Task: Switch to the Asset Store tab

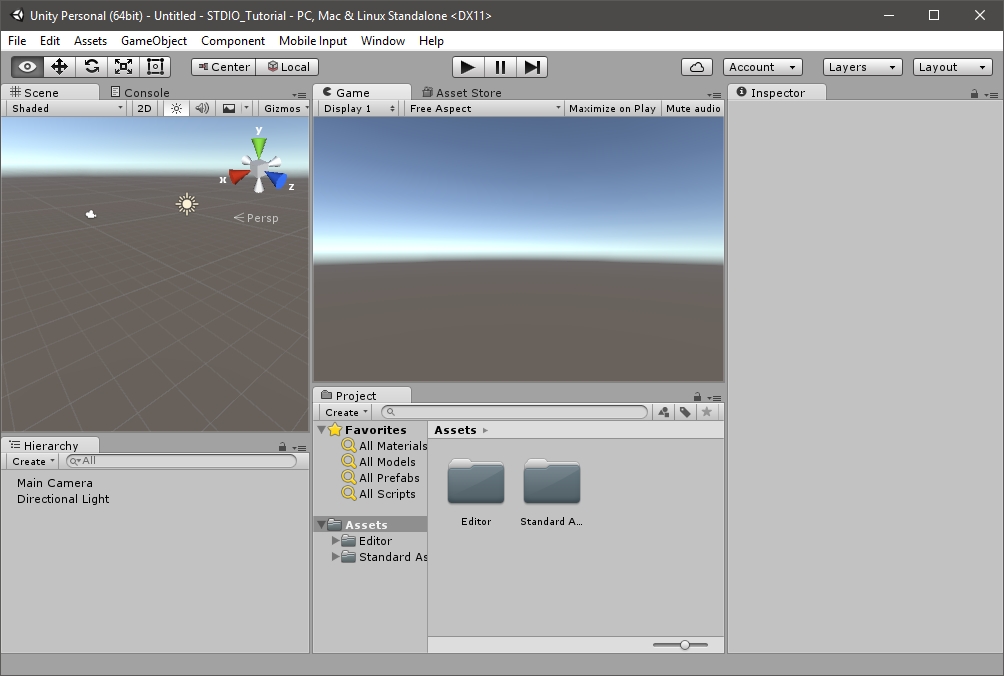Action: (462, 92)
